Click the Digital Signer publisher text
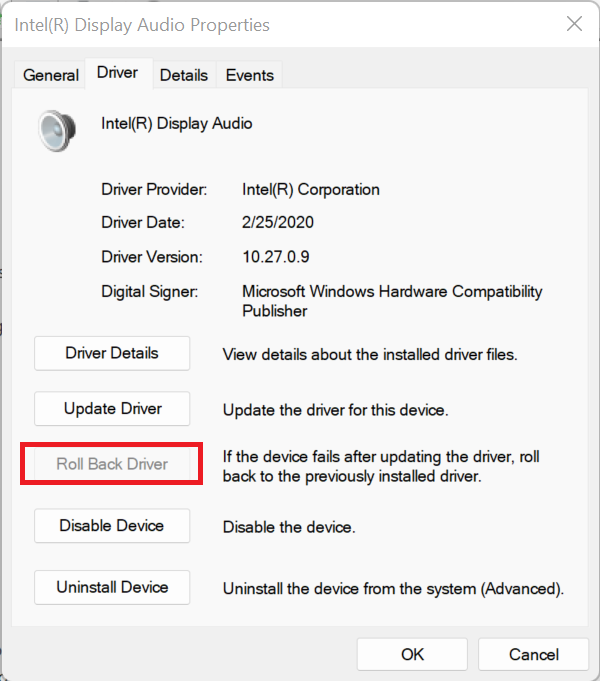 pos(392,301)
